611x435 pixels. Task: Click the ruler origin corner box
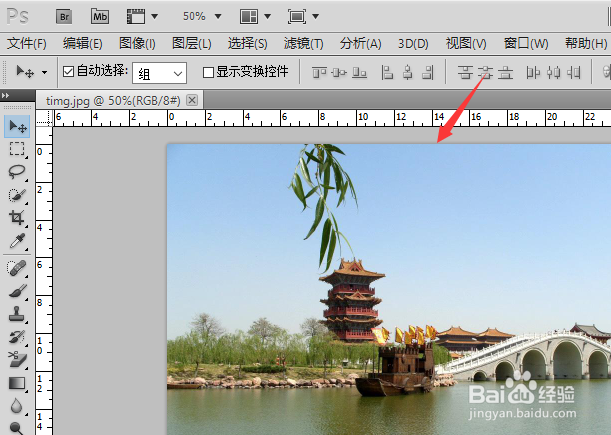click(x=44, y=118)
